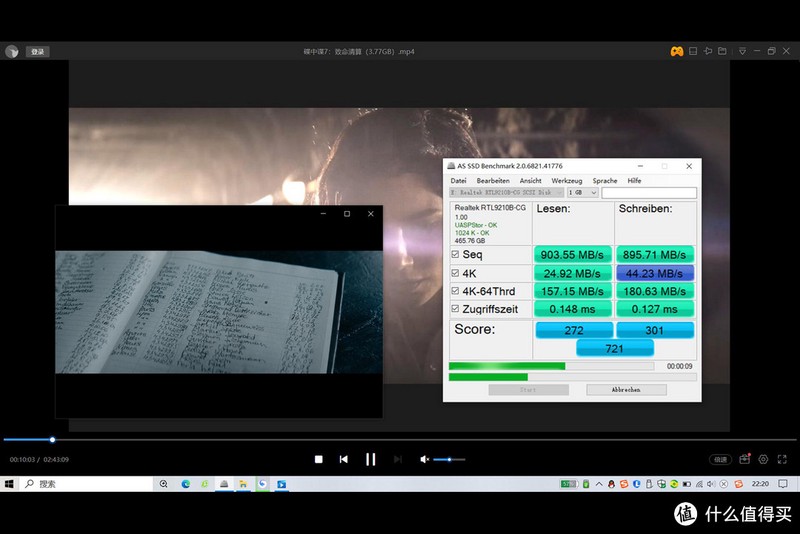Open the Werkzeug menu in AS SSD
The width and height of the screenshot is (800, 534).
(x=567, y=181)
